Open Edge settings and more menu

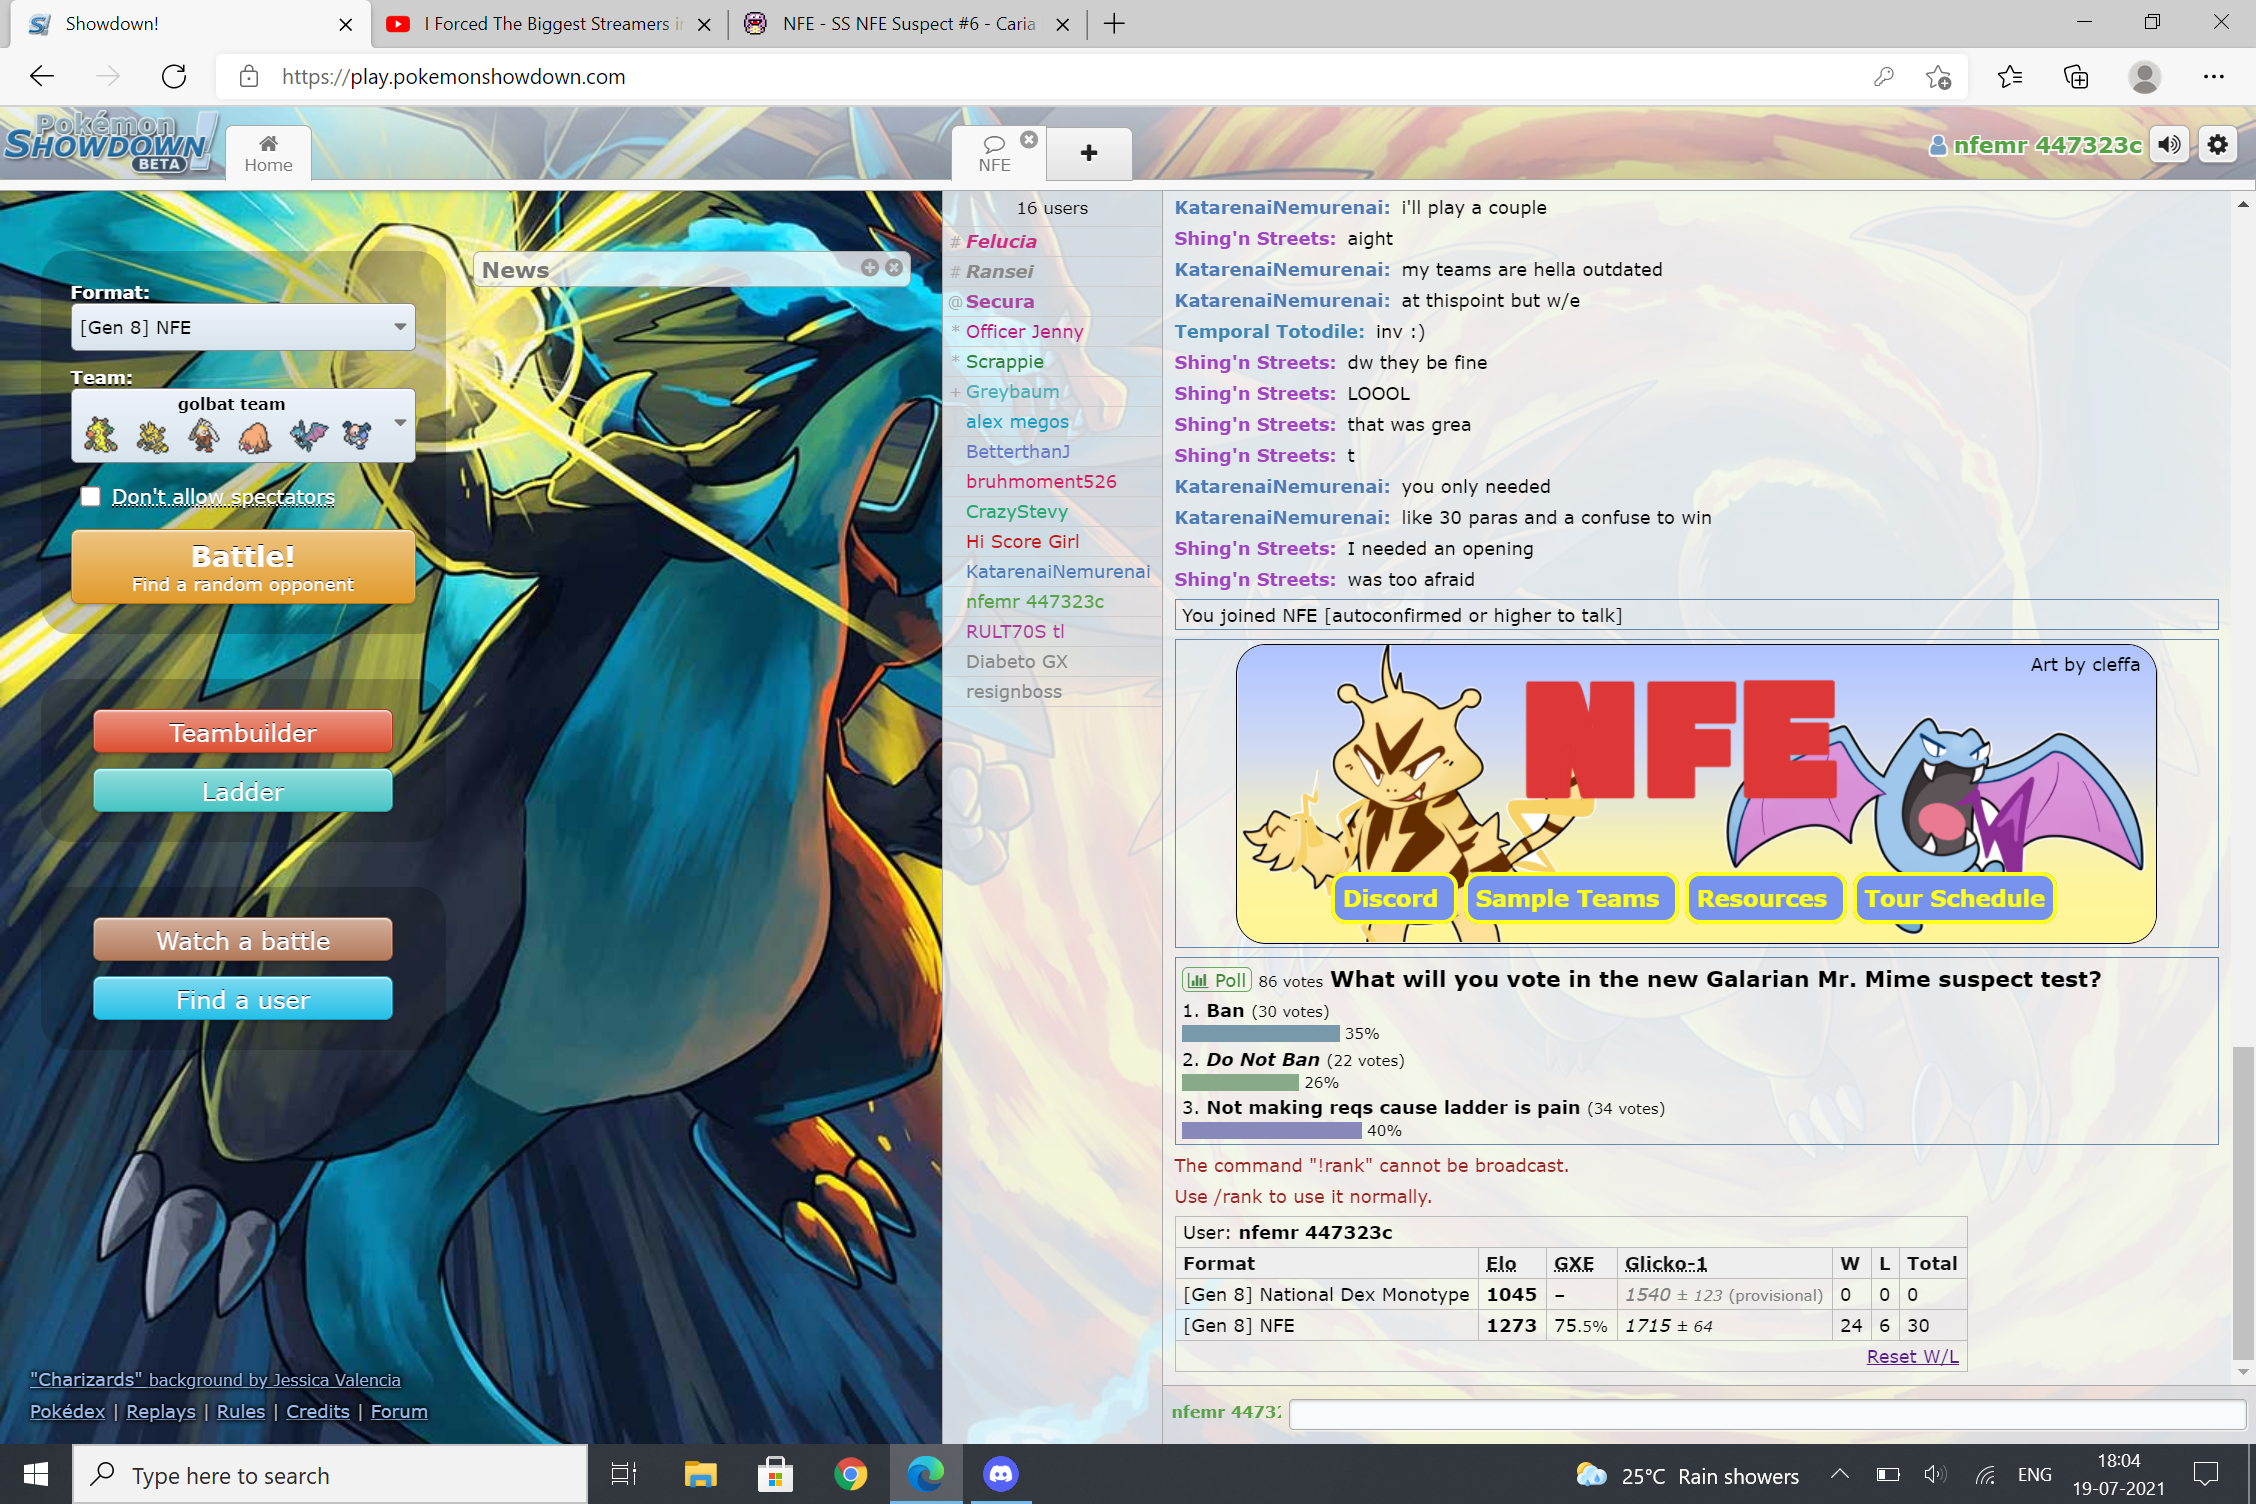coord(2213,77)
